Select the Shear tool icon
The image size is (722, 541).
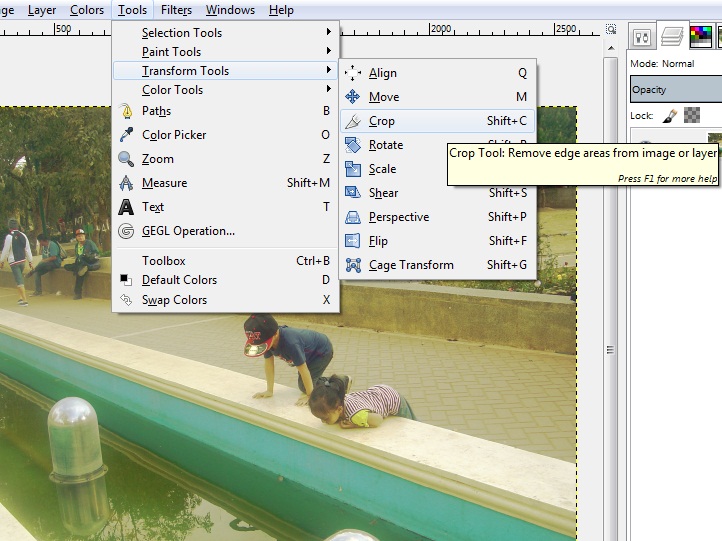pos(353,193)
